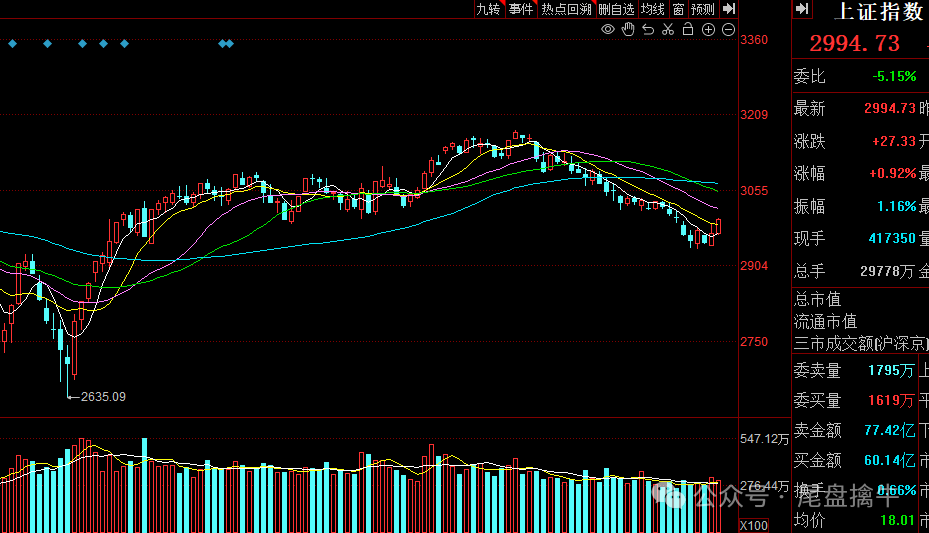This screenshot has height=533, width=929.
Task: Click the 上证指数 title
Action: click(879, 11)
